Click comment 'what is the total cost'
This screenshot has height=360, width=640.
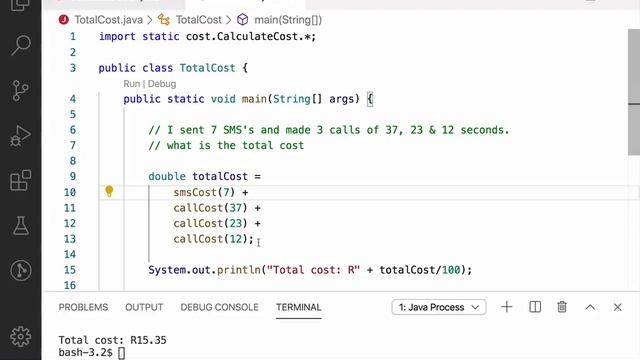point(236,145)
